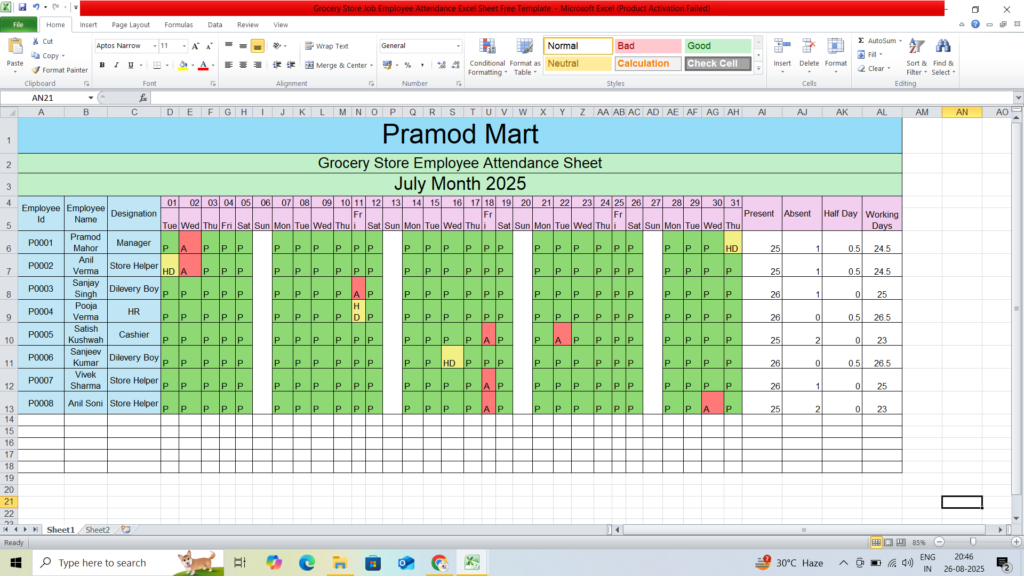The height and width of the screenshot is (576, 1024).
Task: Switch to the Sheet2 worksheet tab
Action: 97,529
